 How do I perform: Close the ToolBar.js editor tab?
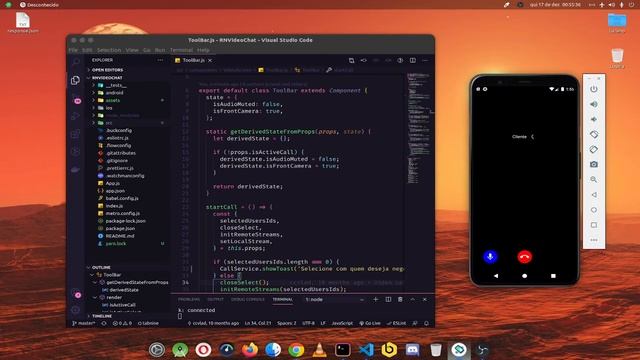point(210,60)
